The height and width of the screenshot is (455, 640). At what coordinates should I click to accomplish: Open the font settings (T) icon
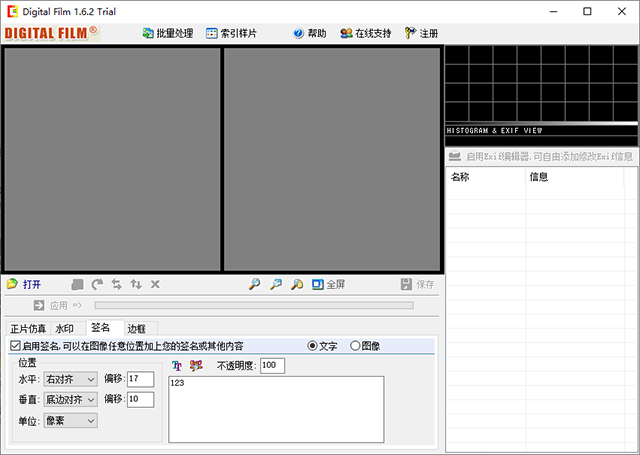point(178,365)
